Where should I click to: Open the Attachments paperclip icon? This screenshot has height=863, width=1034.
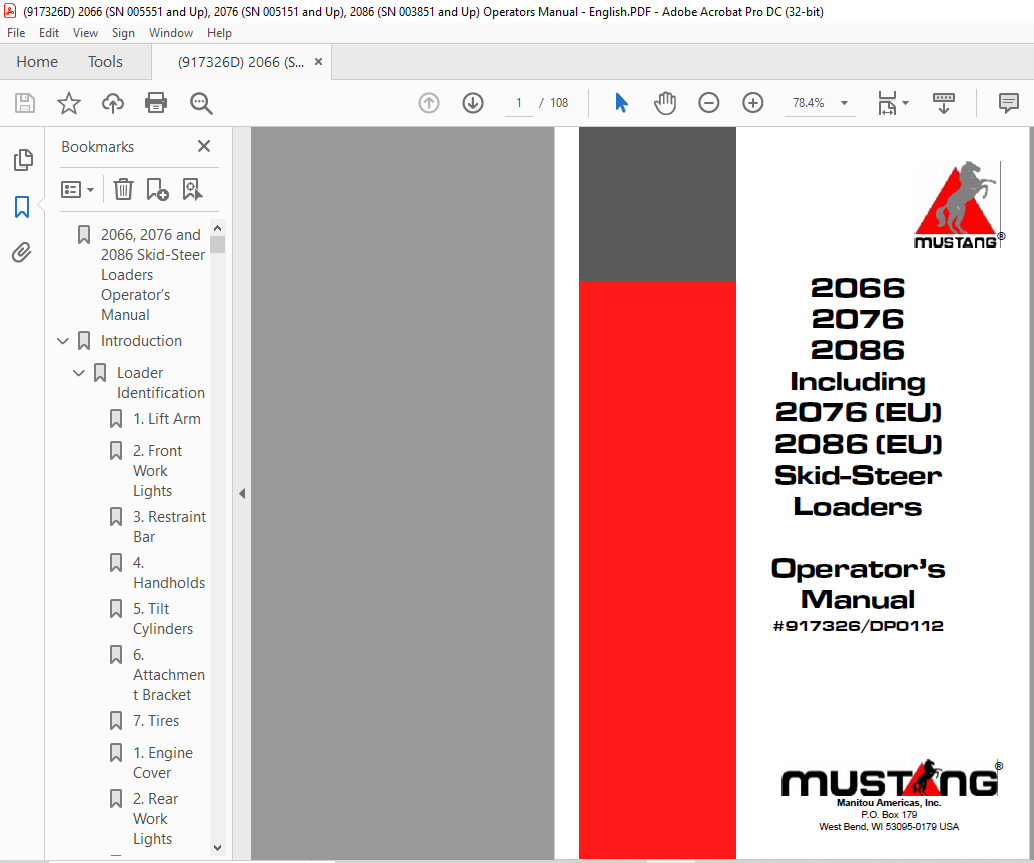click(22, 253)
